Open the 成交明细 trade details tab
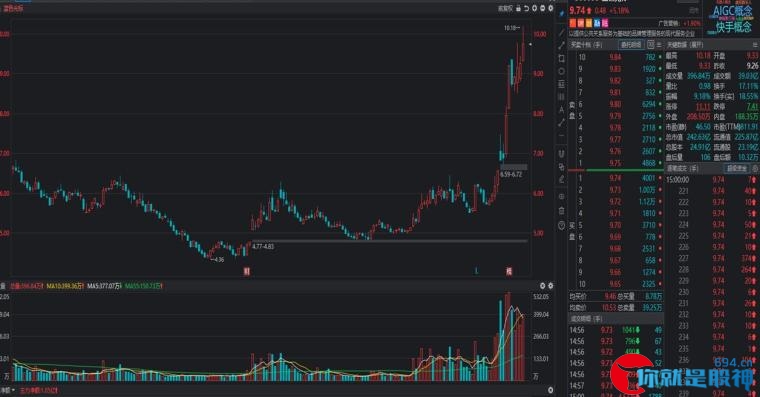The image size is (760, 397). pyautogui.click(x=586, y=318)
